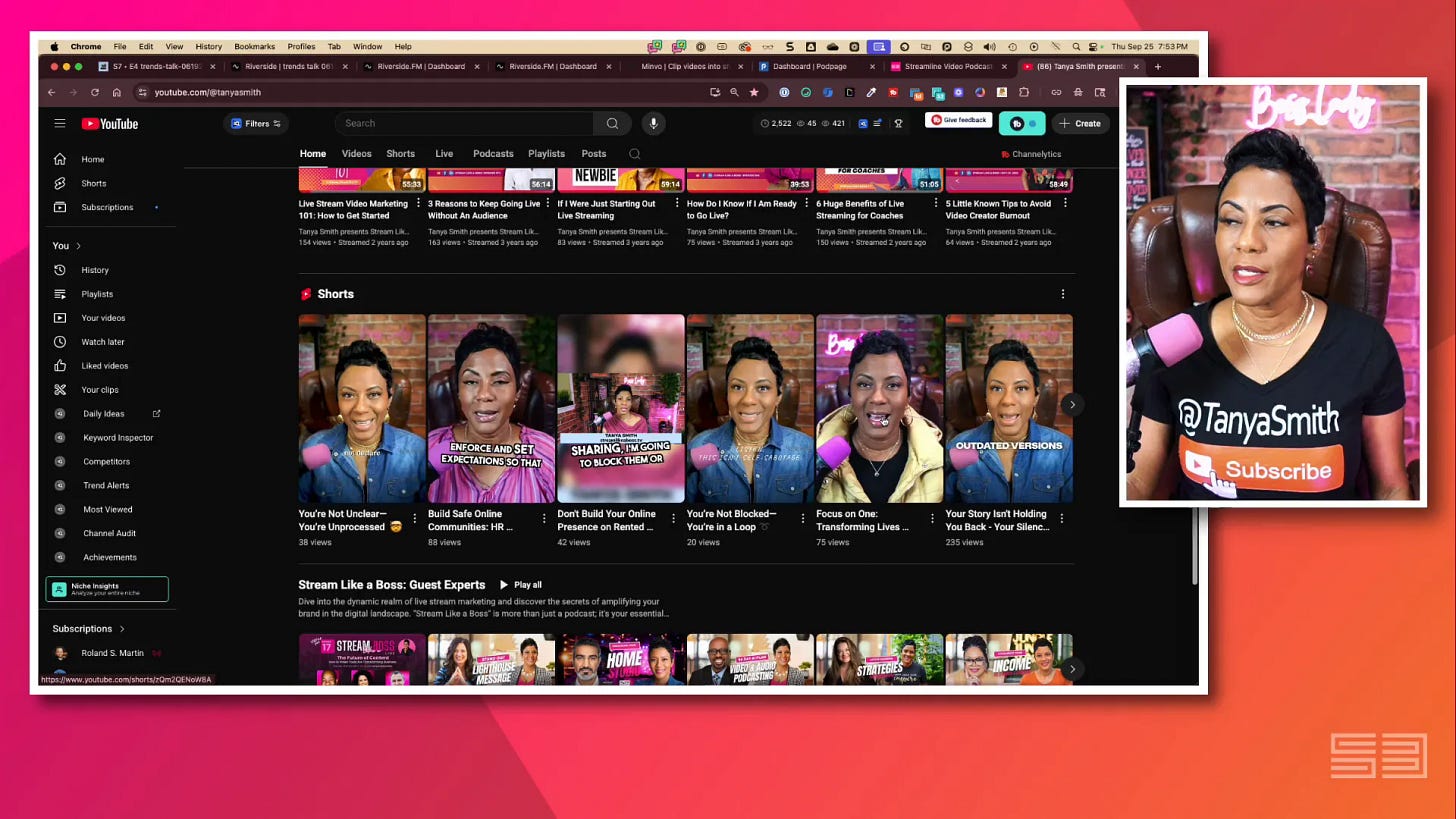Click the Chrome address bar URL

(x=207, y=92)
